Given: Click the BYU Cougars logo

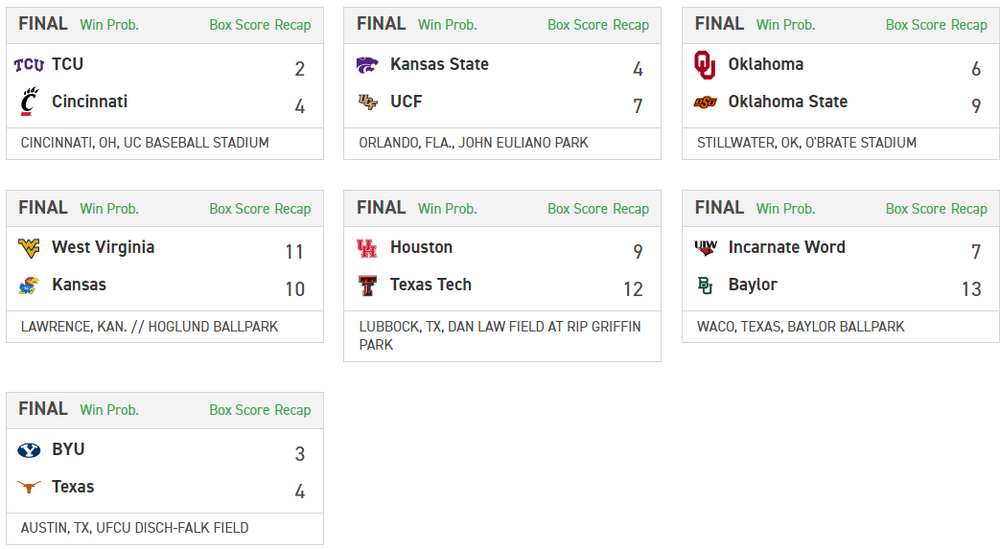Looking at the screenshot, I should 29,450.
